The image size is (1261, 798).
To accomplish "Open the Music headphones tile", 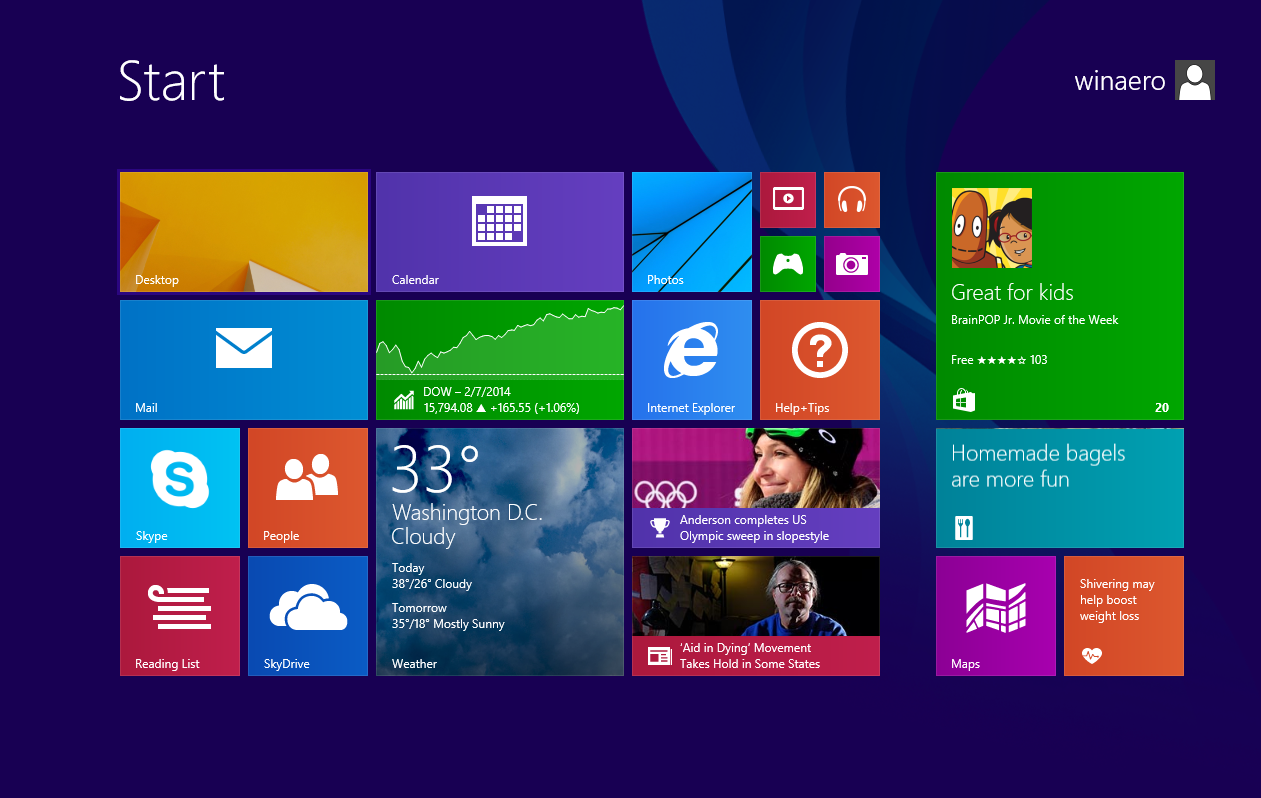I will point(852,200).
